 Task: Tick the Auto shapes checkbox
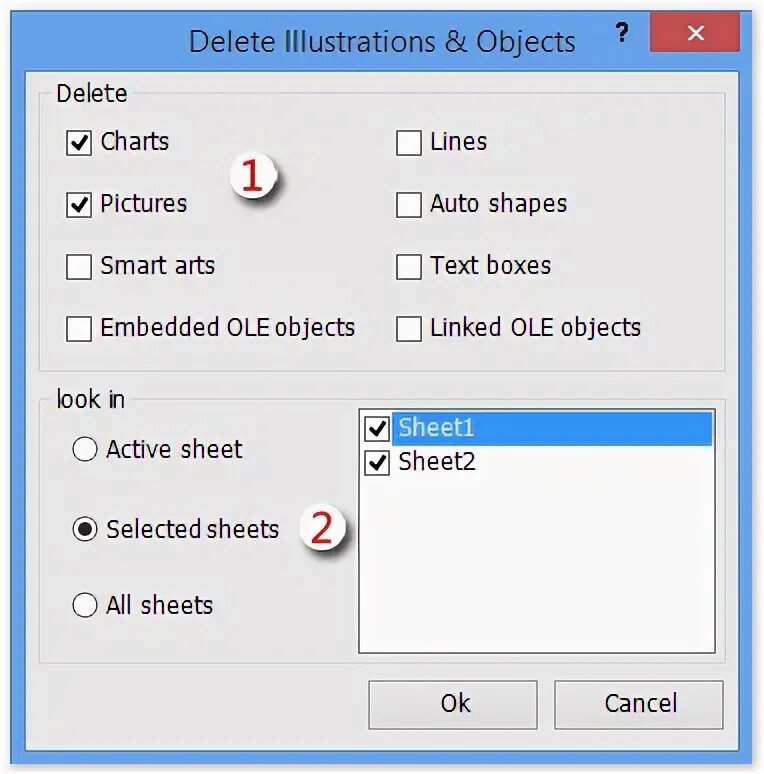point(409,205)
